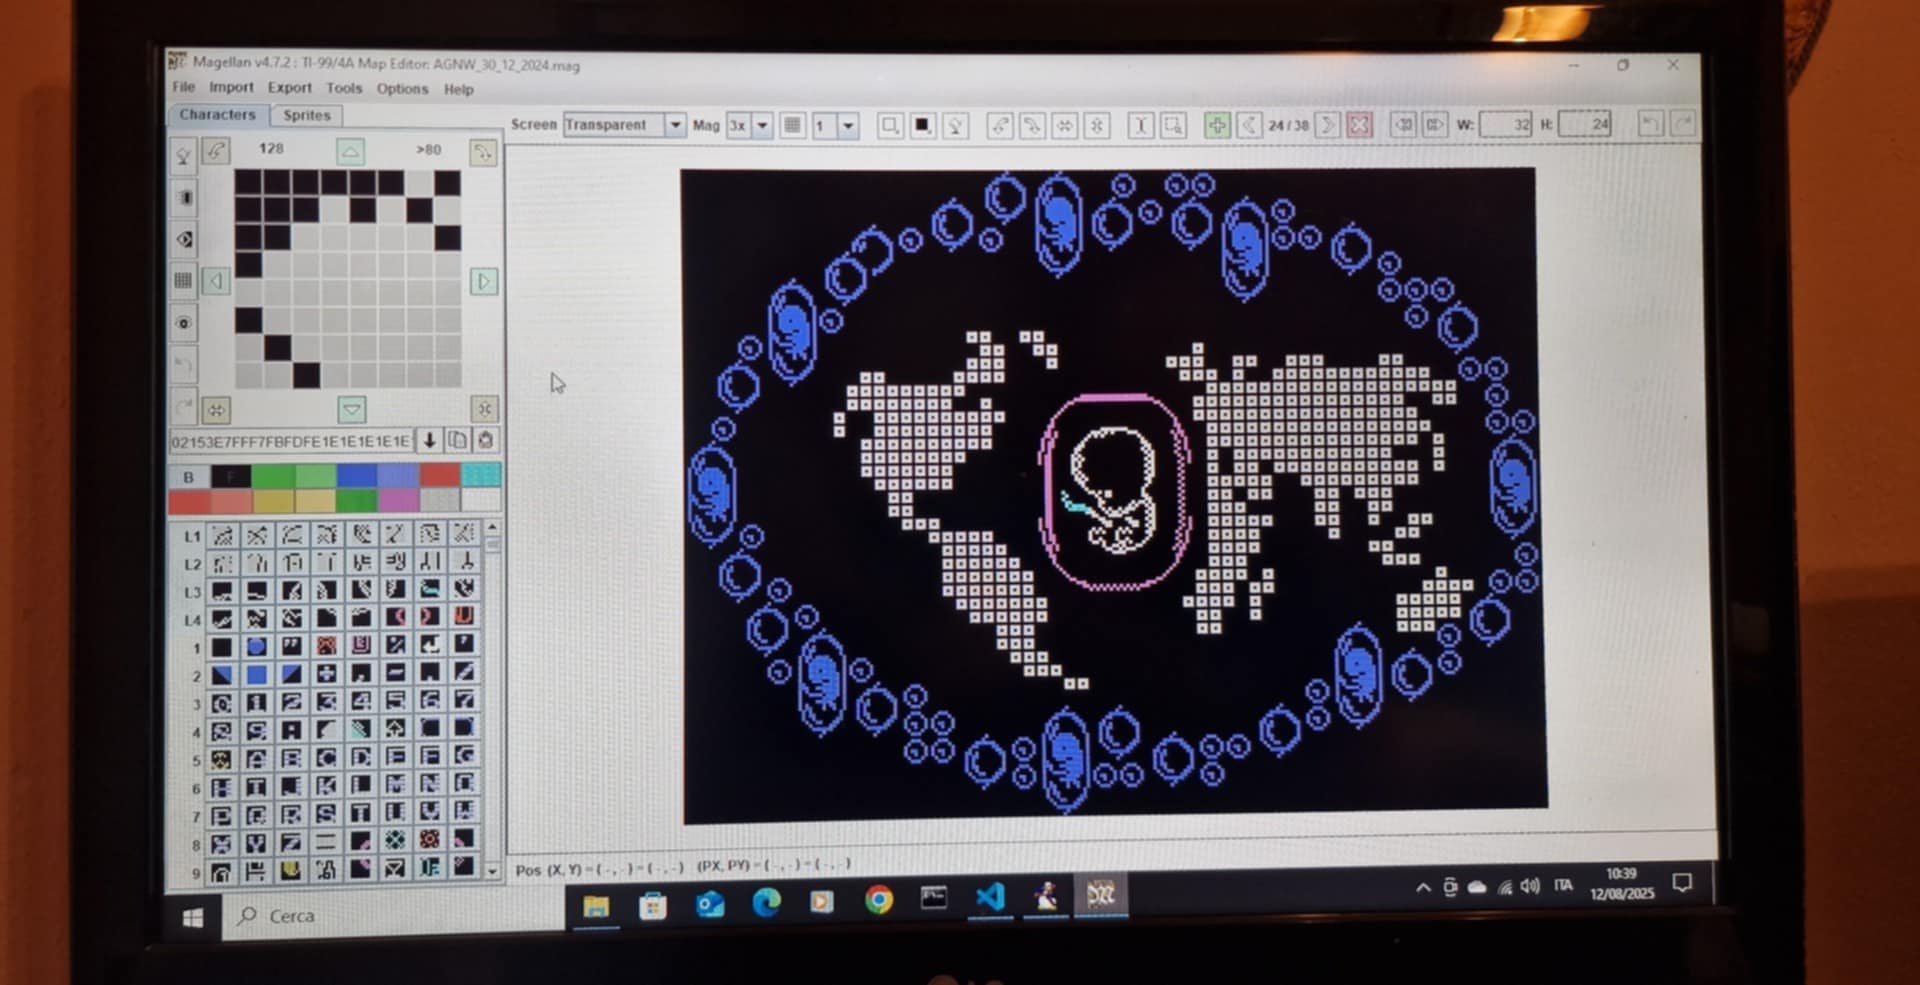Click the character hex string field
This screenshot has width=1920, height=985.
coord(291,441)
